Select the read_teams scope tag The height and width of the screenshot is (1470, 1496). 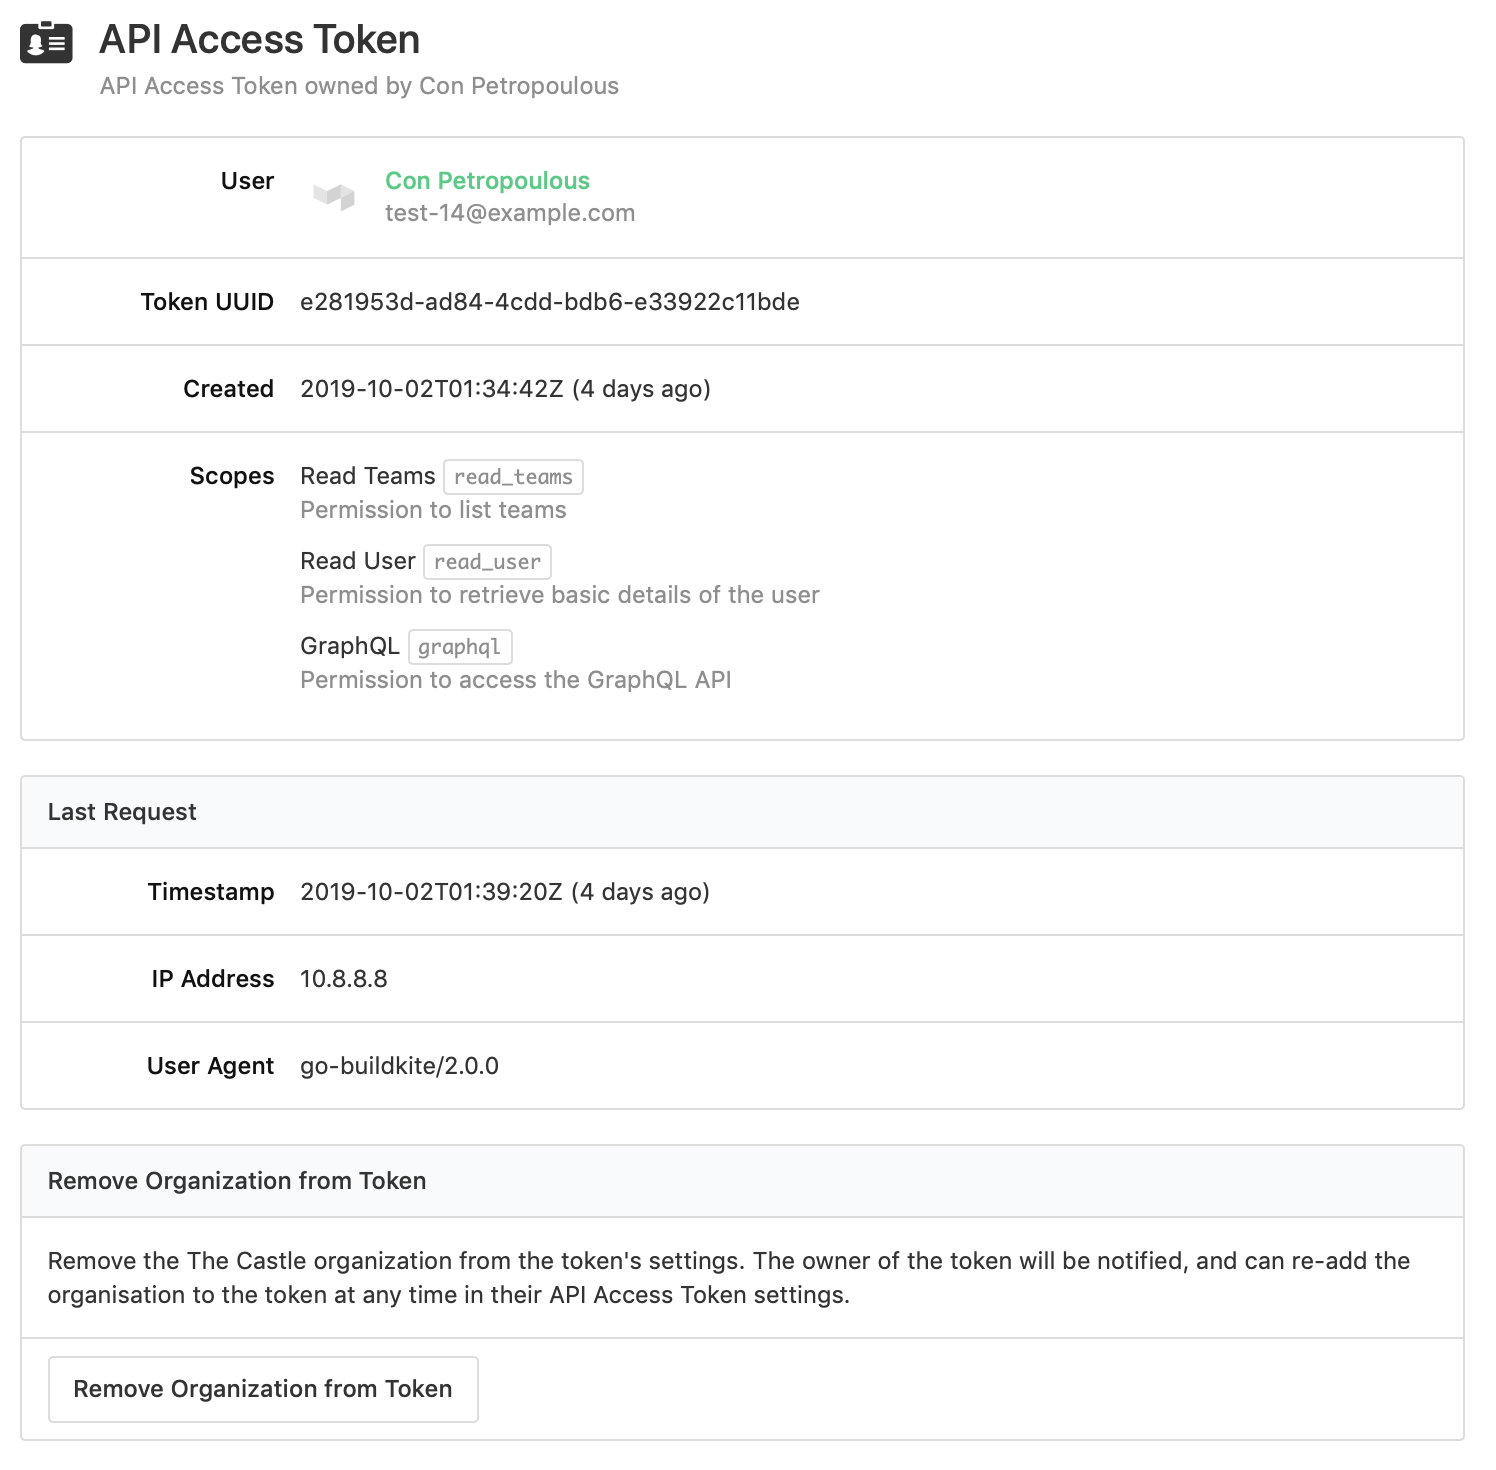pos(513,477)
